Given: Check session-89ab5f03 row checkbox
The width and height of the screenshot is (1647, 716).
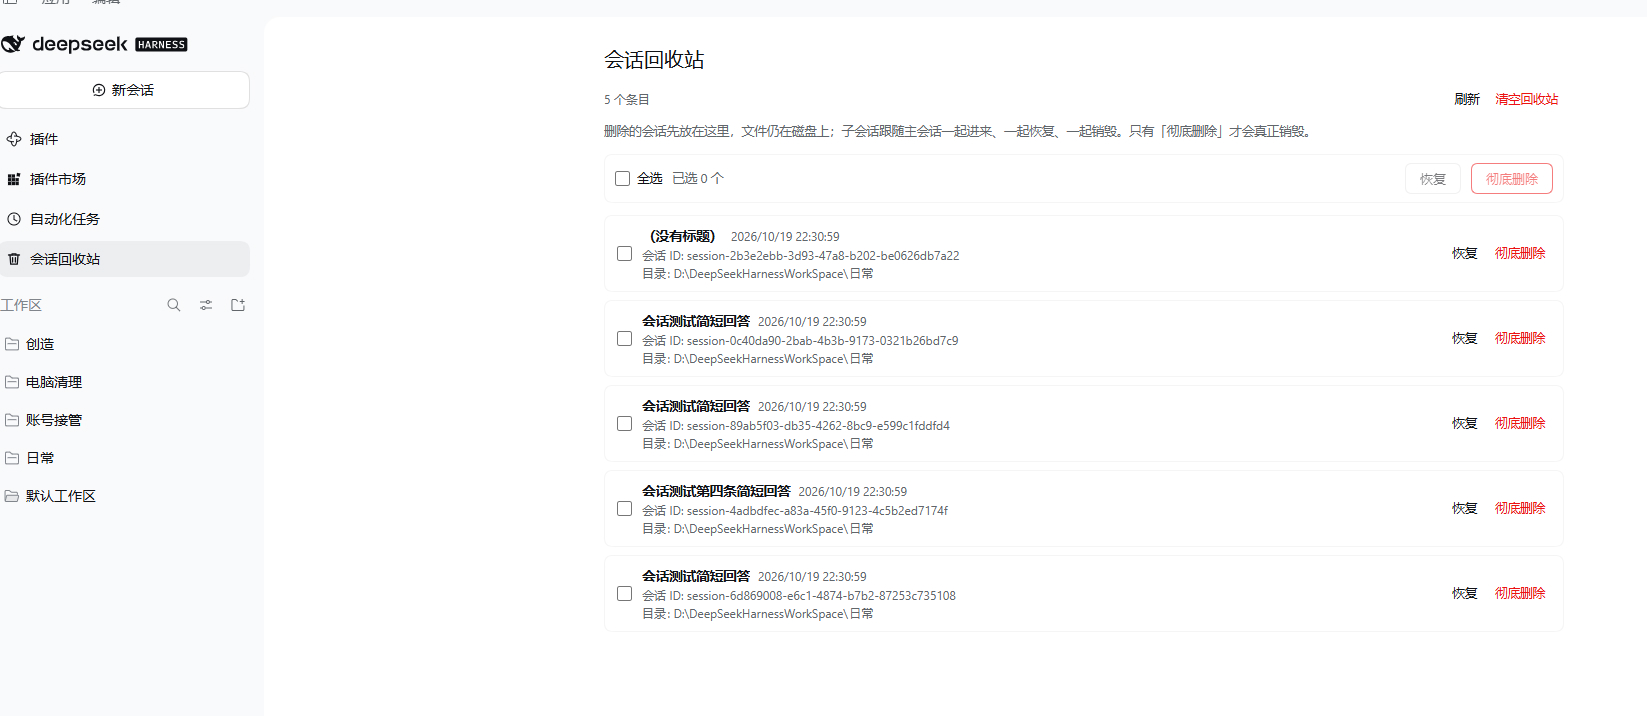Looking at the screenshot, I should click(624, 424).
